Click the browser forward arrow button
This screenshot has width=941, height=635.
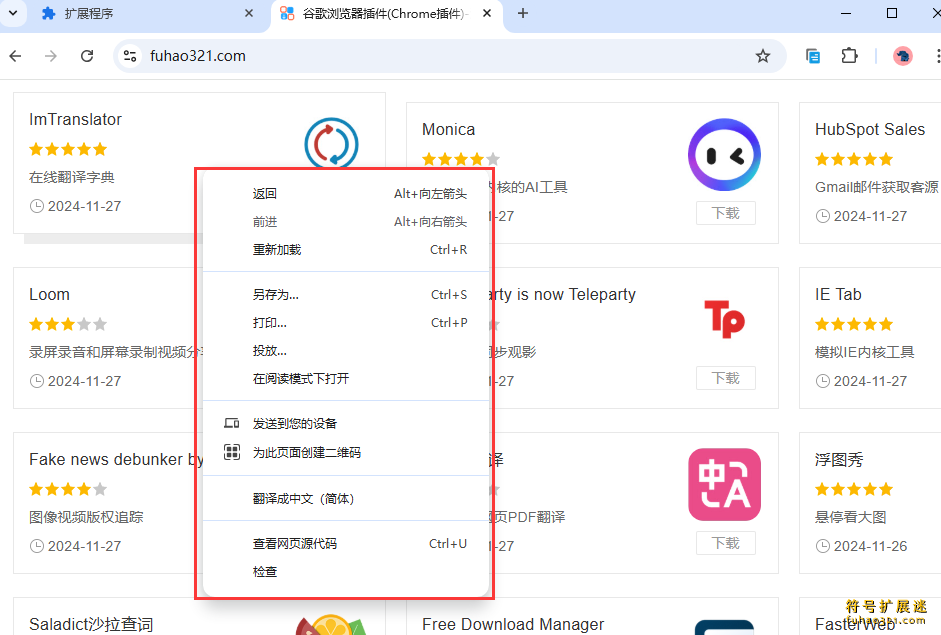(x=51, y=56)
